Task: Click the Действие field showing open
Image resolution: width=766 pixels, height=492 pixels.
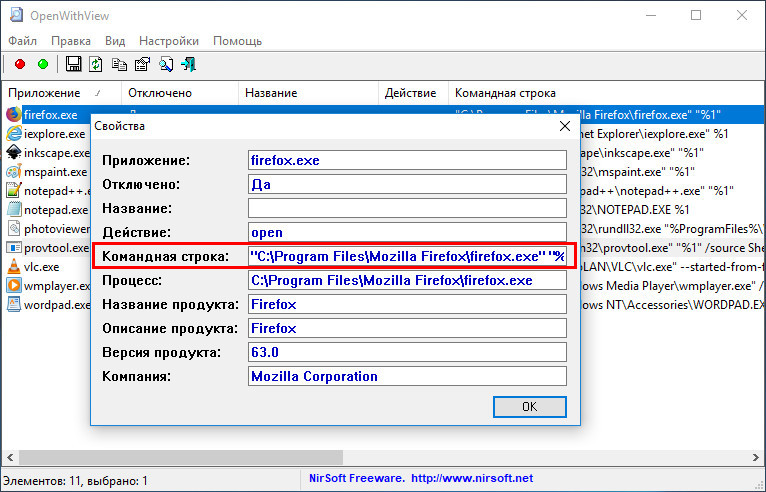Action: (x=407, y=232)
